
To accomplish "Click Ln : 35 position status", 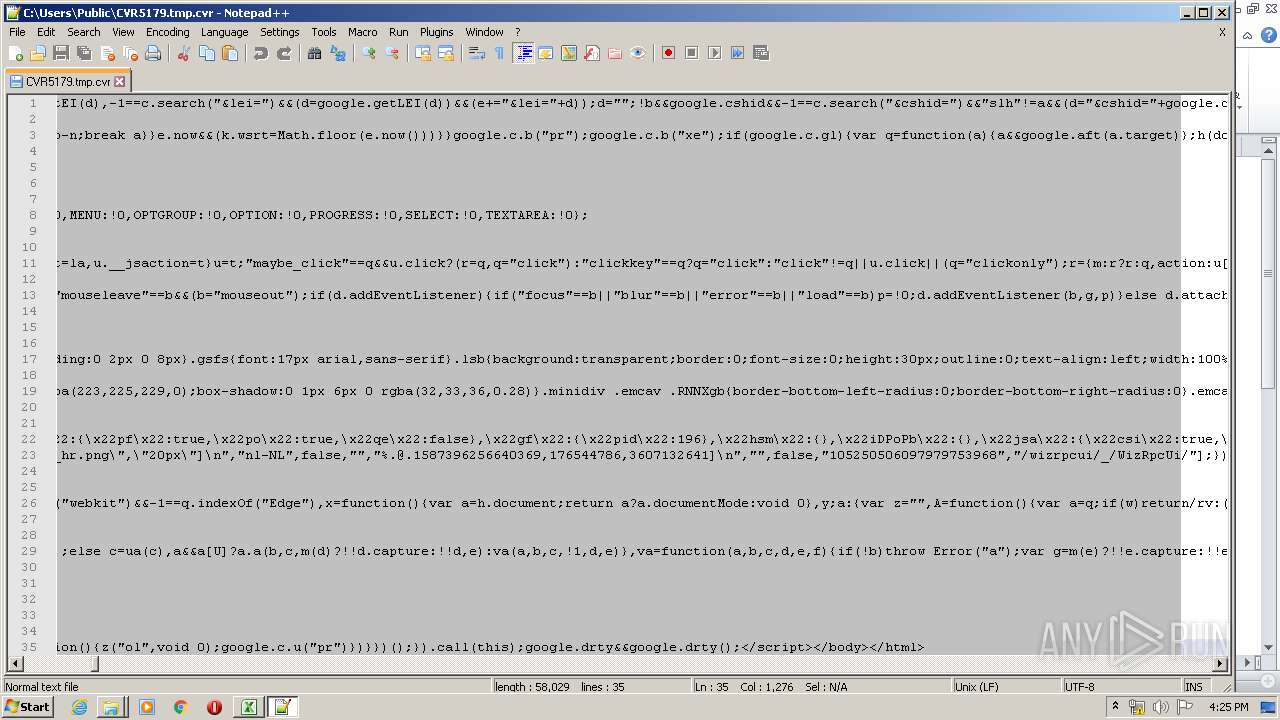I will (711, 687).
